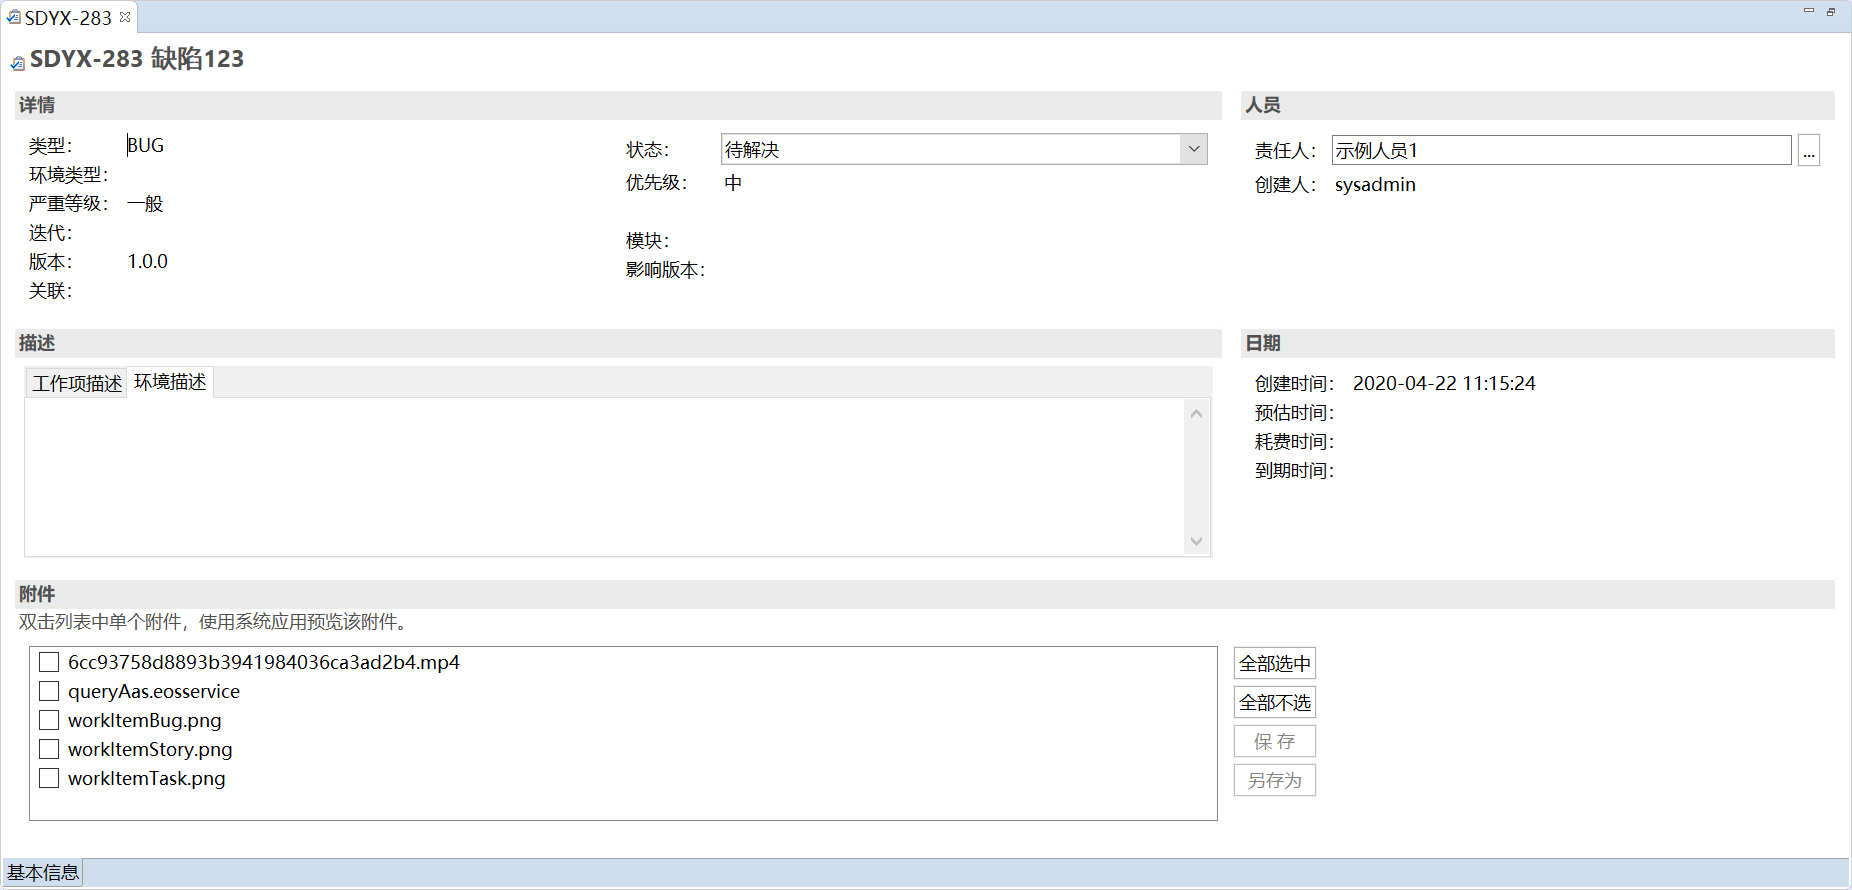Mark the workItemTask.png attachment checkbox
Viewport: 1852px width, 890px height.
pyautogui.click(x=49, y=778)
